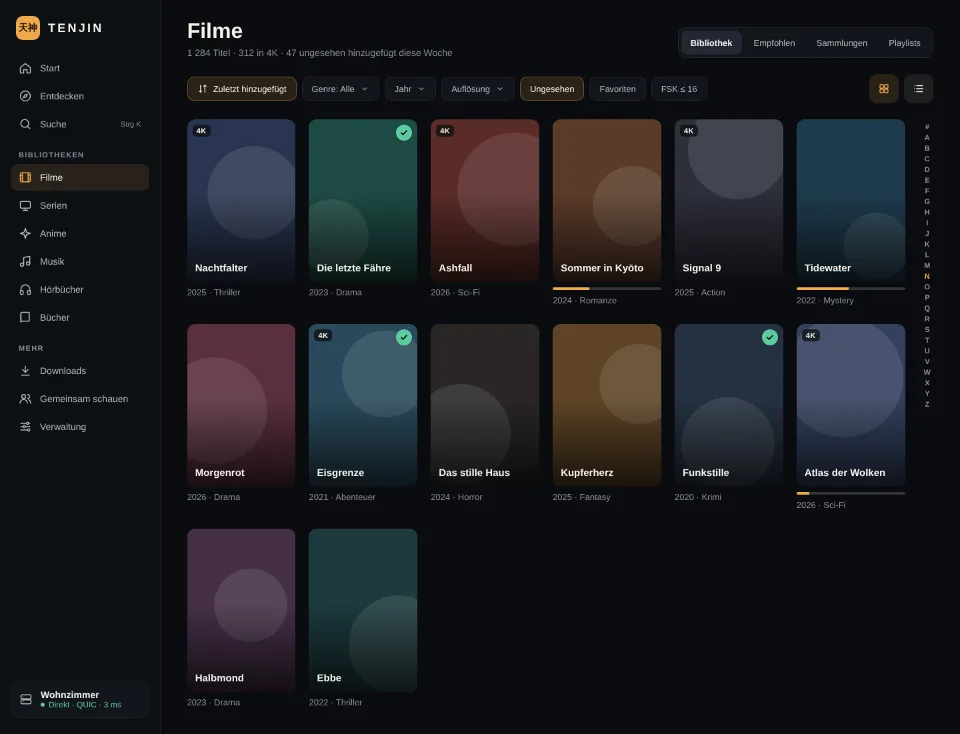Toggle the Favoriten filter
This screenshot has height=734, width=960.
point(617,89)
